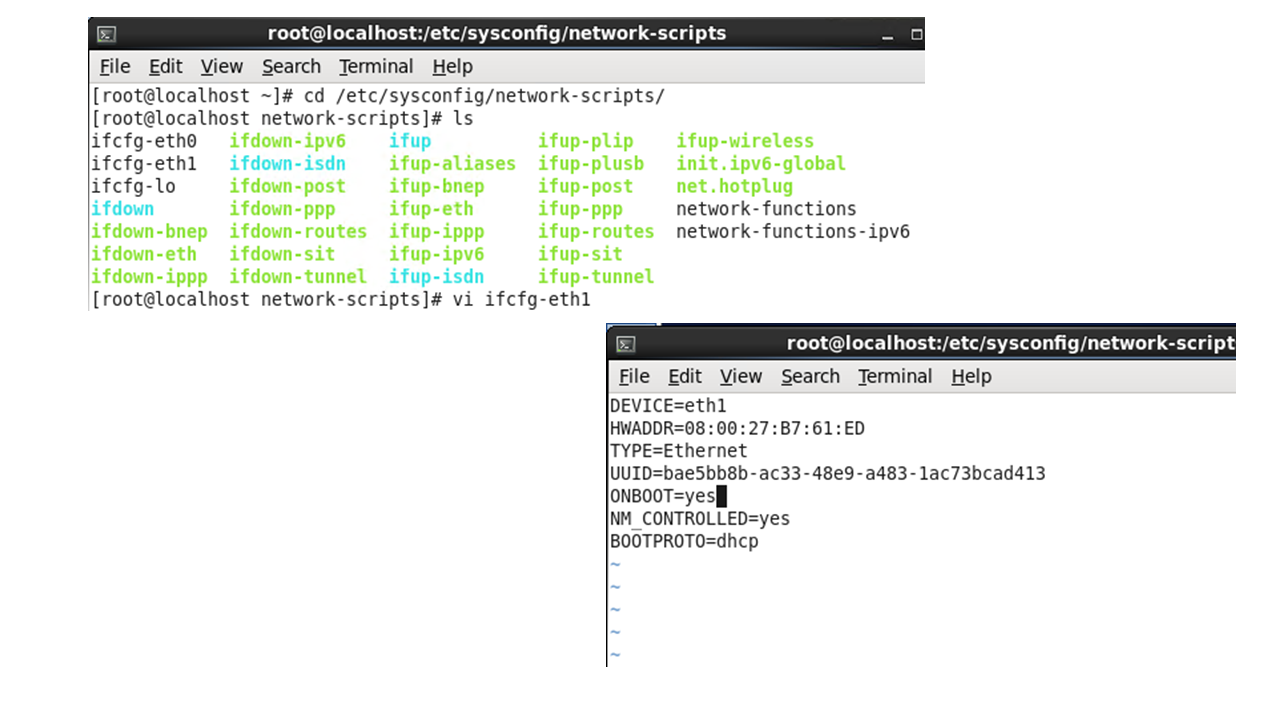1280x720 pixels.
Task: Open the Edit menu in the upper terminal
Action: [165, 67]
